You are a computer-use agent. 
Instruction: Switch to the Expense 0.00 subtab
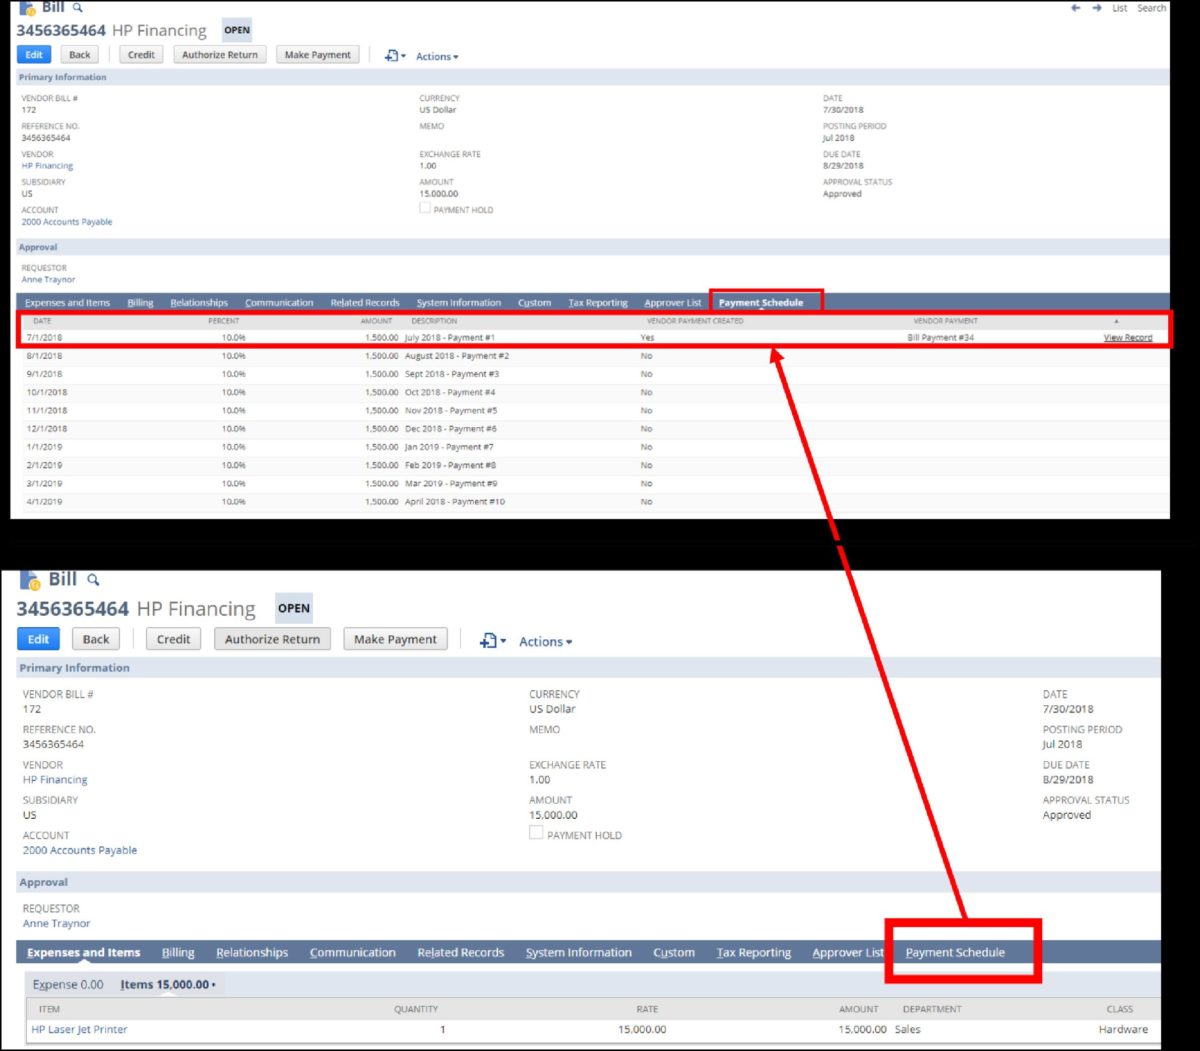coord(68,985)
